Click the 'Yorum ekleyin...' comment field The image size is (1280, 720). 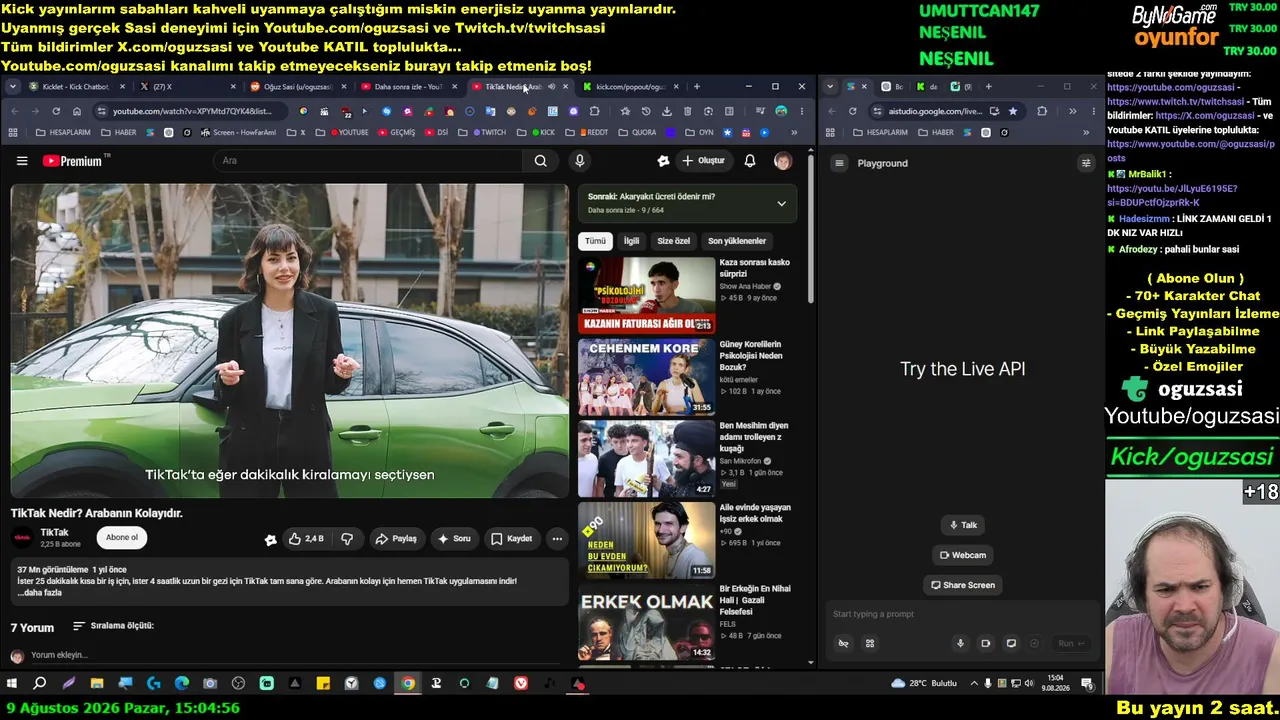(295, 655)
